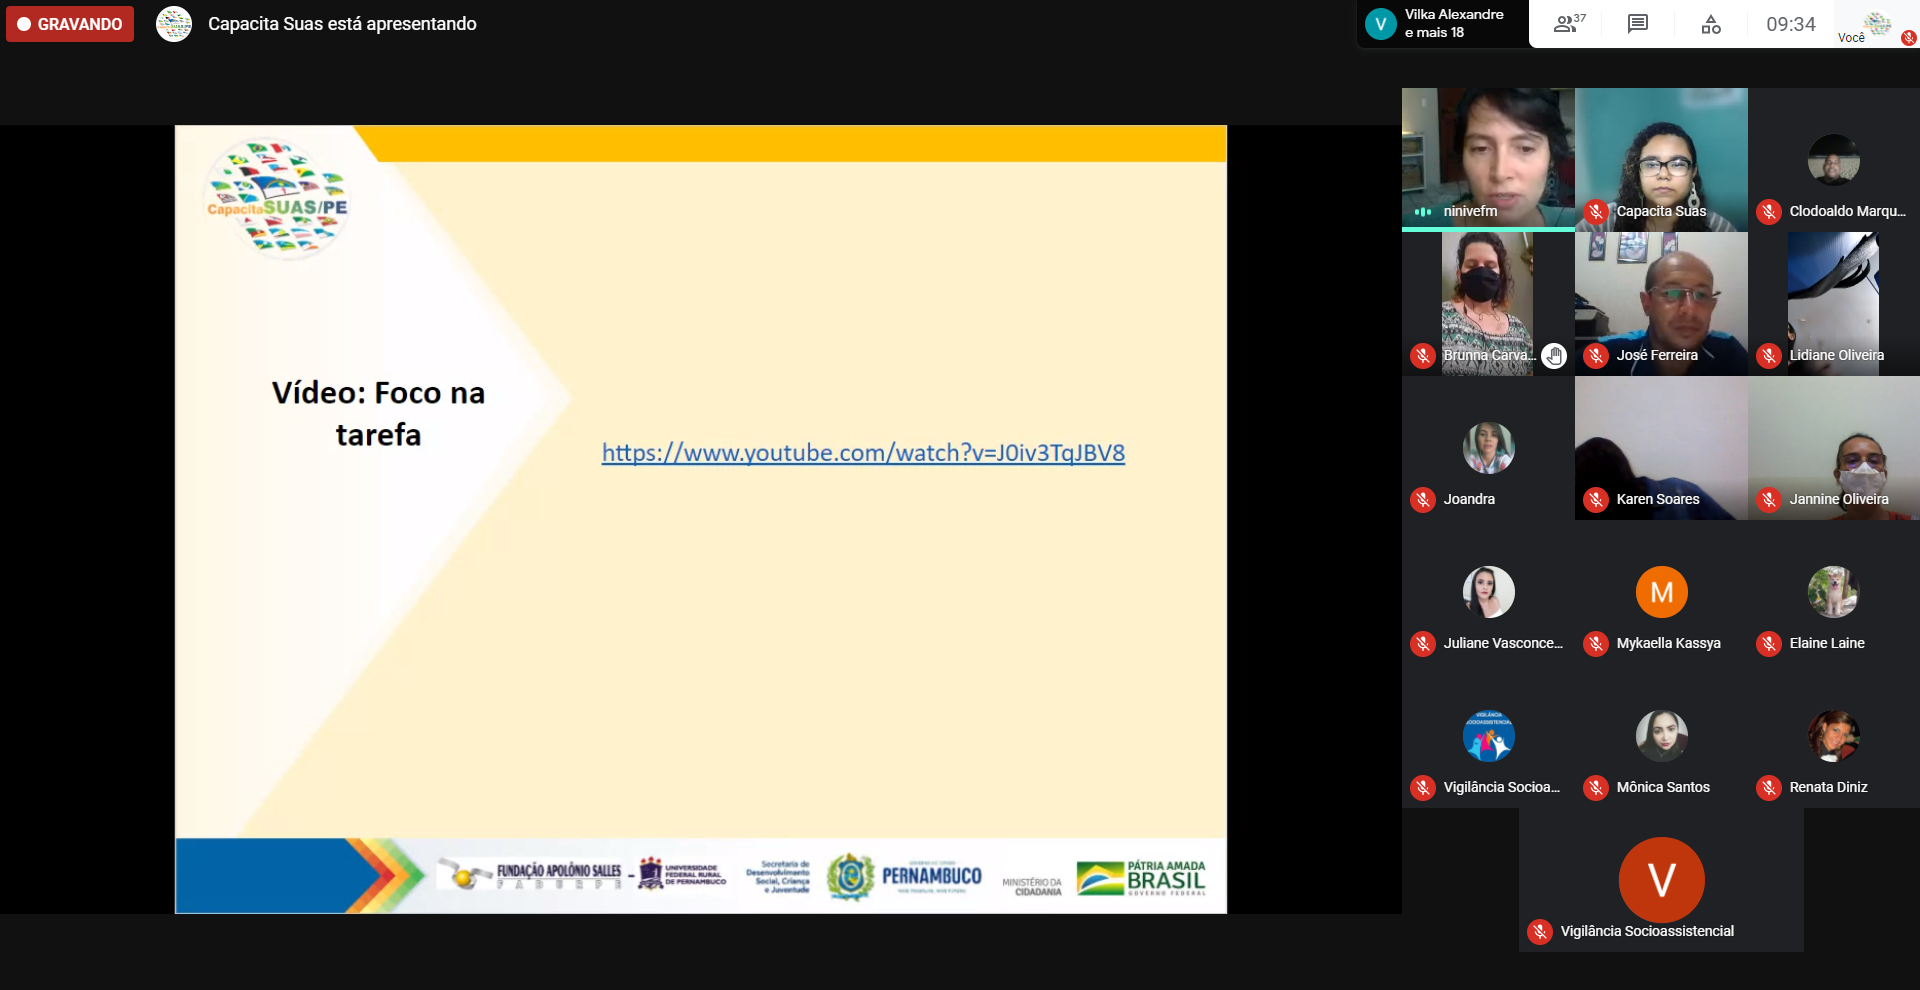Click the large V avatar of Vigilância Socioassistencial
The height and width of the screenshot is (990, 1920).
[1661, 879]
